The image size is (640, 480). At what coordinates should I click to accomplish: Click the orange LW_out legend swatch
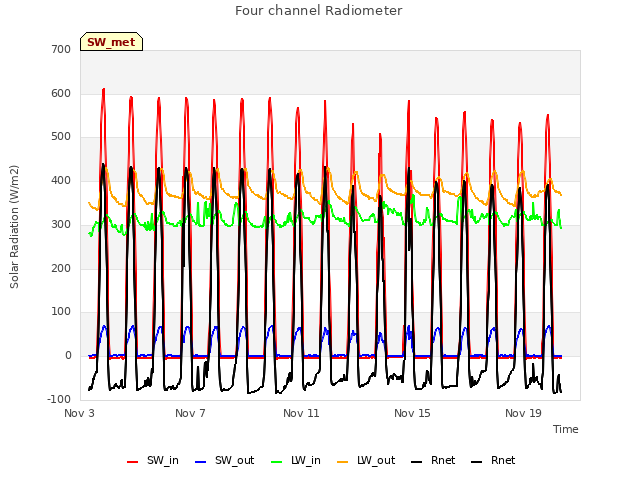pyautogui.click(x=343, y=462)
